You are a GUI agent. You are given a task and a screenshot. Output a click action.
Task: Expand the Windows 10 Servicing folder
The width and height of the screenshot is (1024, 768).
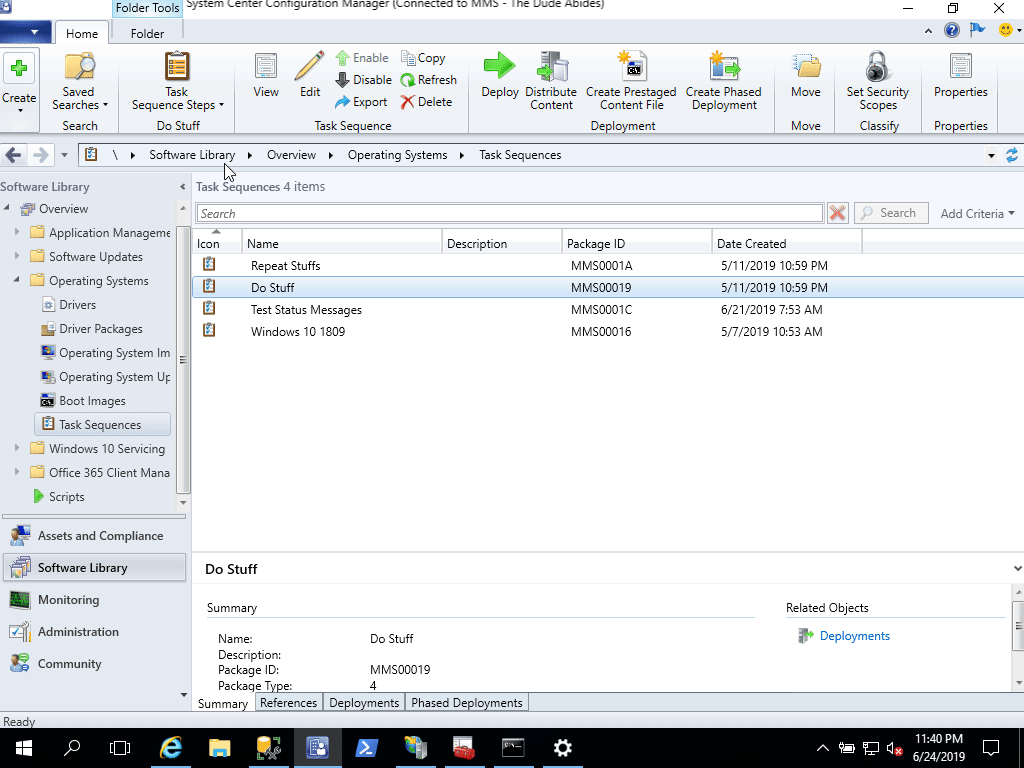[17, 448]
